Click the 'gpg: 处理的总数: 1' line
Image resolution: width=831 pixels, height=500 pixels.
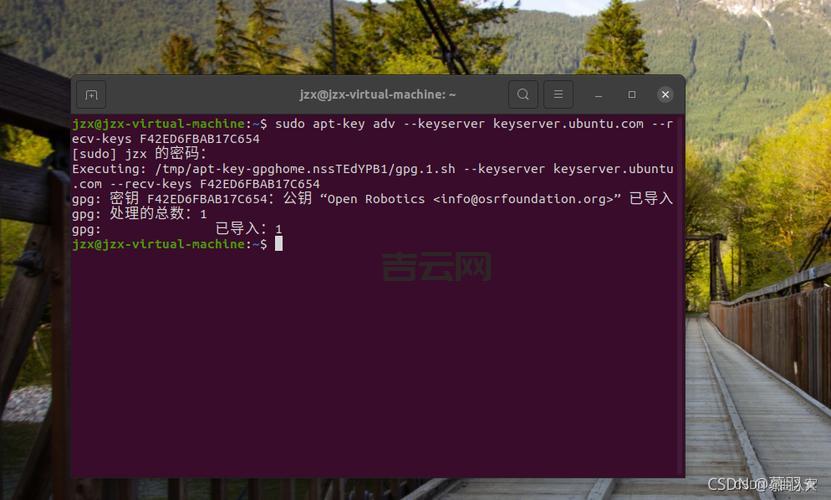(139, 214)
